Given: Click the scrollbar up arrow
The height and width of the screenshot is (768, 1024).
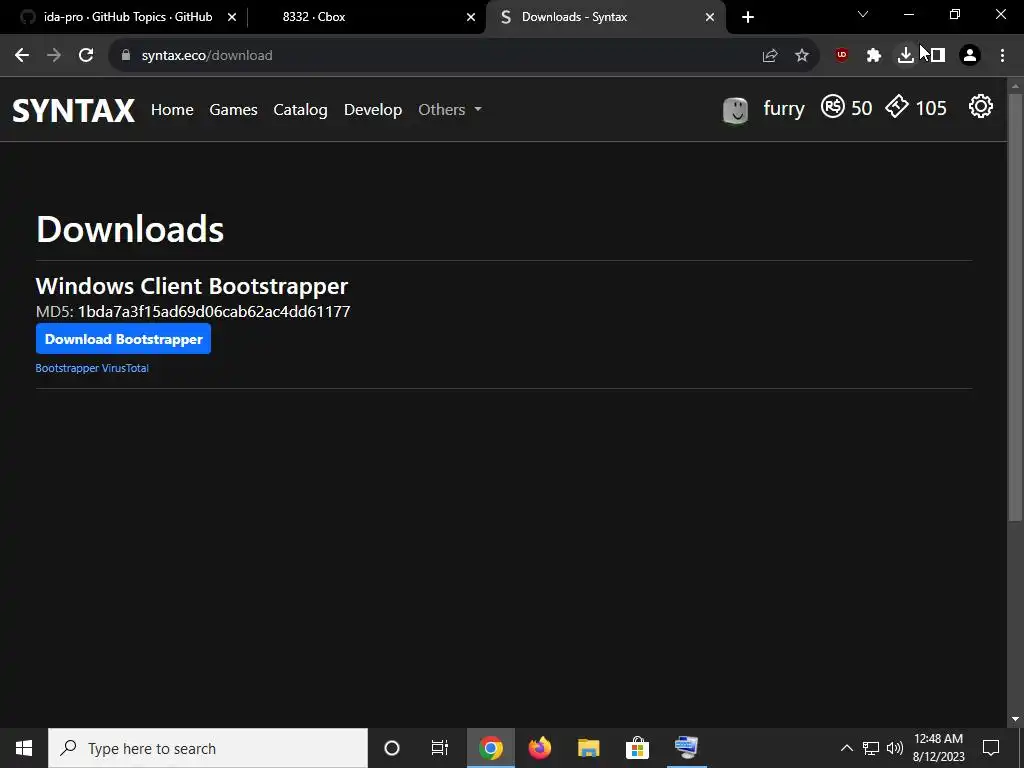Looking at the screenshot, I should (1016, 86).
